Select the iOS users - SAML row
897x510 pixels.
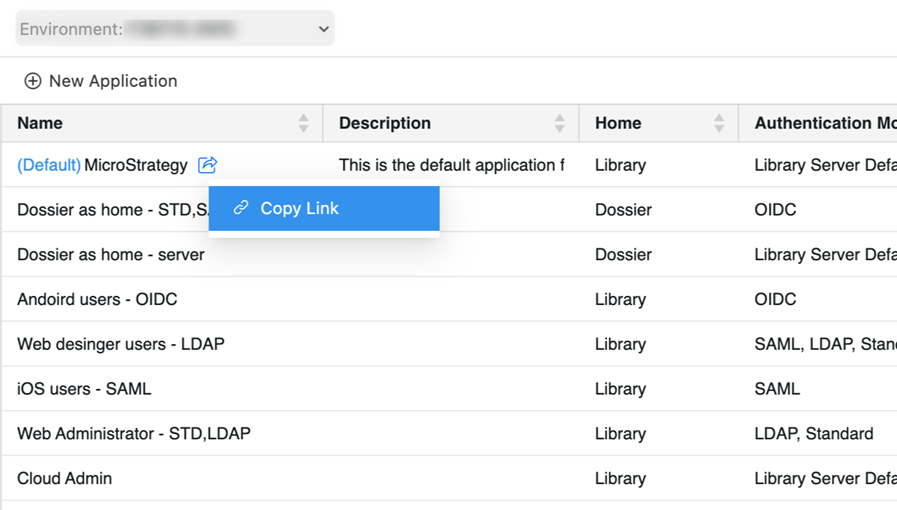[84, 389]
